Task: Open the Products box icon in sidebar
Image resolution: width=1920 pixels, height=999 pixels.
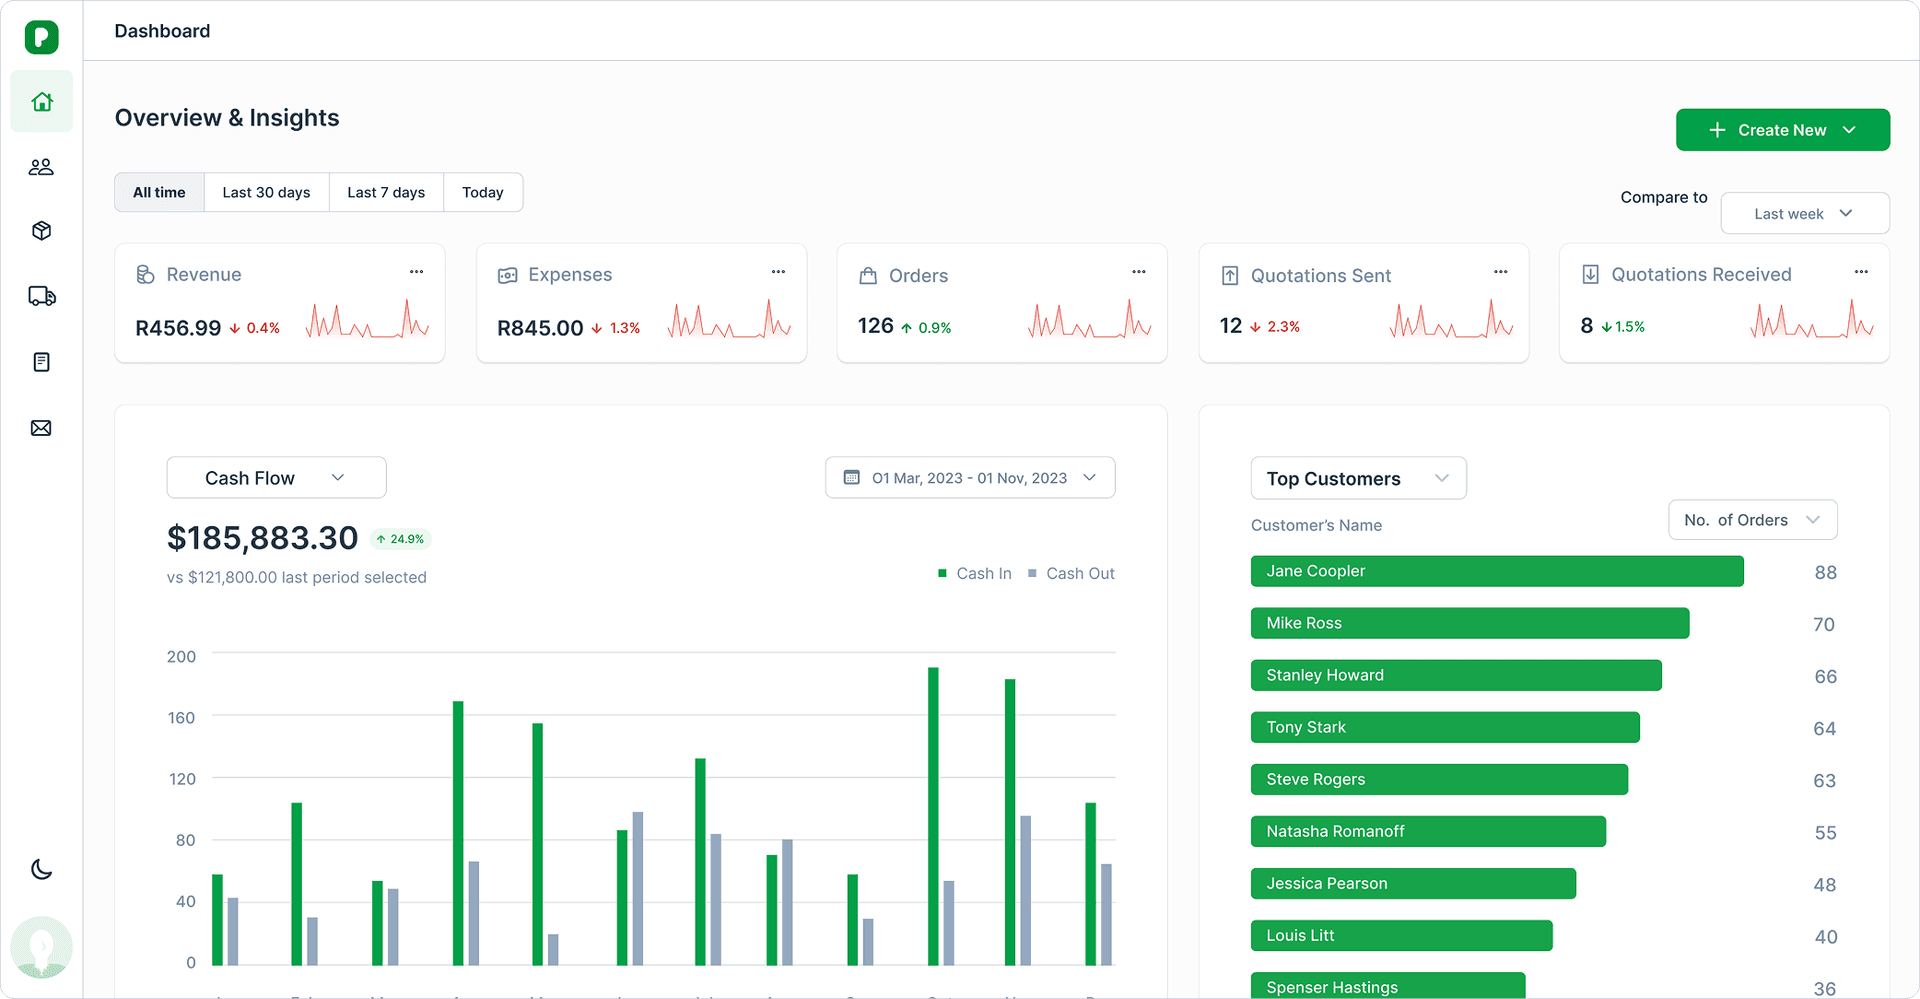Action: point(41,231)
